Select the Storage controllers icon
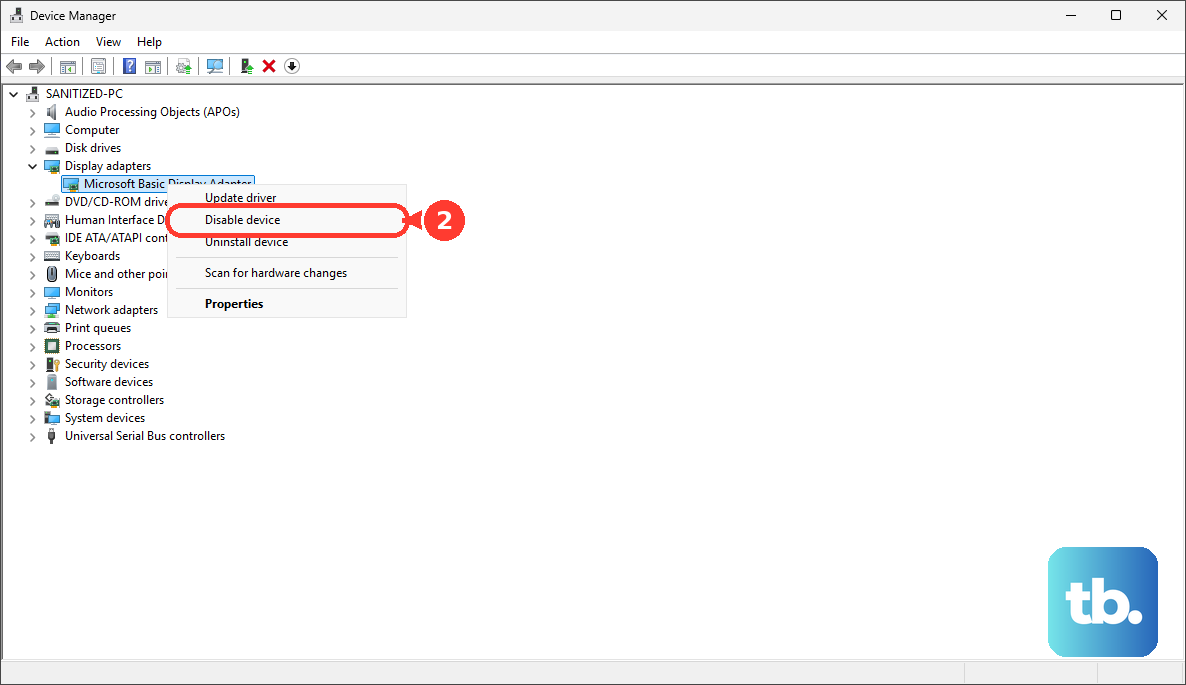 click(x=51, y=400)
